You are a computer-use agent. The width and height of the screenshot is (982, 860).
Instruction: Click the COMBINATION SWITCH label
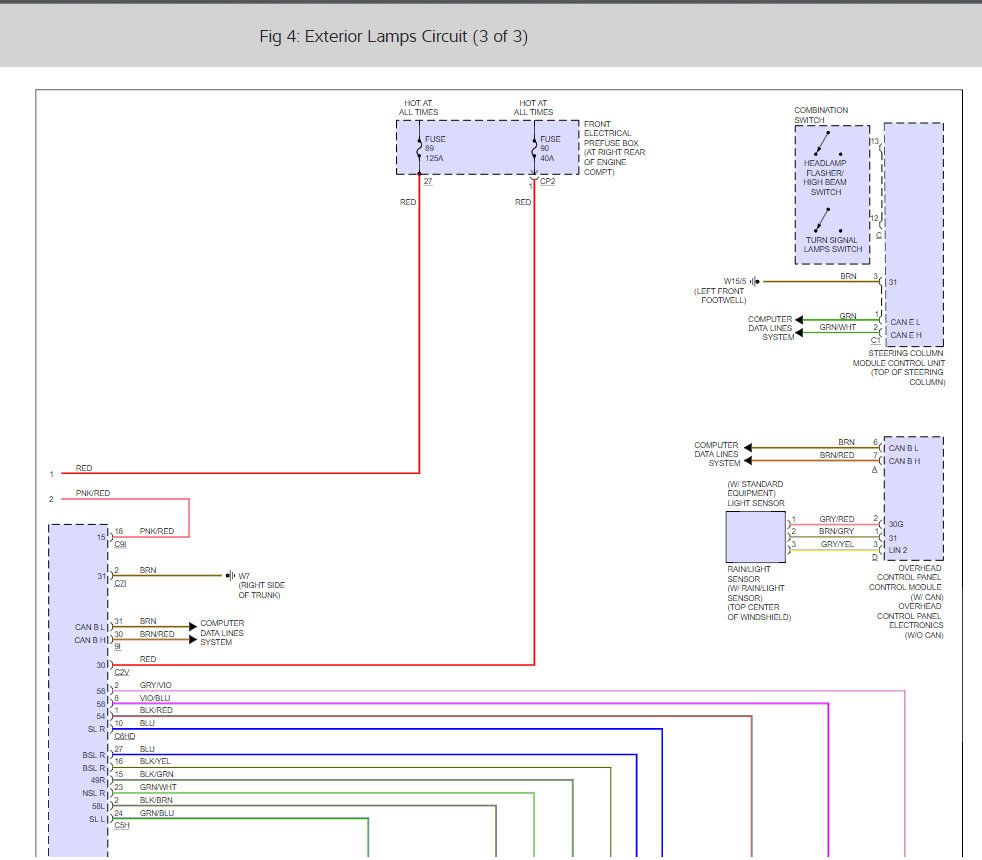click(820, 115)
